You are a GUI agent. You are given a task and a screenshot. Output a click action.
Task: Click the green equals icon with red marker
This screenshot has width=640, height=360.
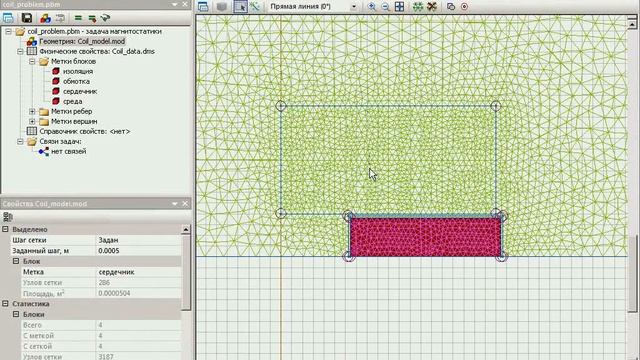click(92, 18)
